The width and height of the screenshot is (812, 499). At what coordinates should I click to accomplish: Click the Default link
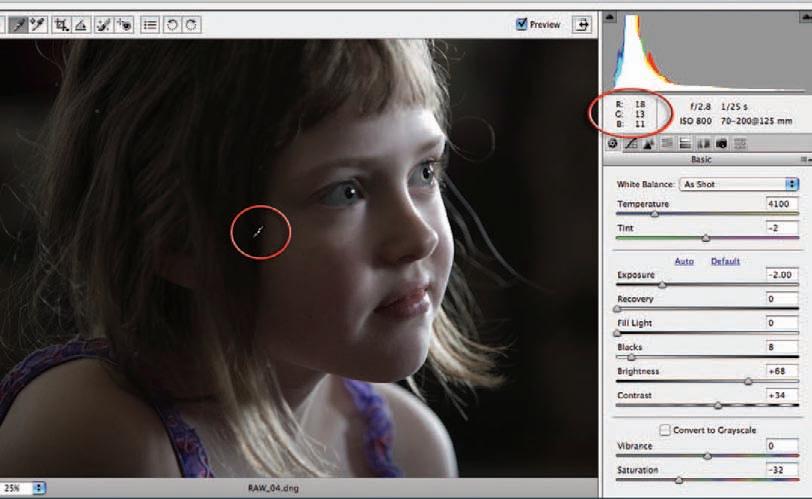[725, 261]
